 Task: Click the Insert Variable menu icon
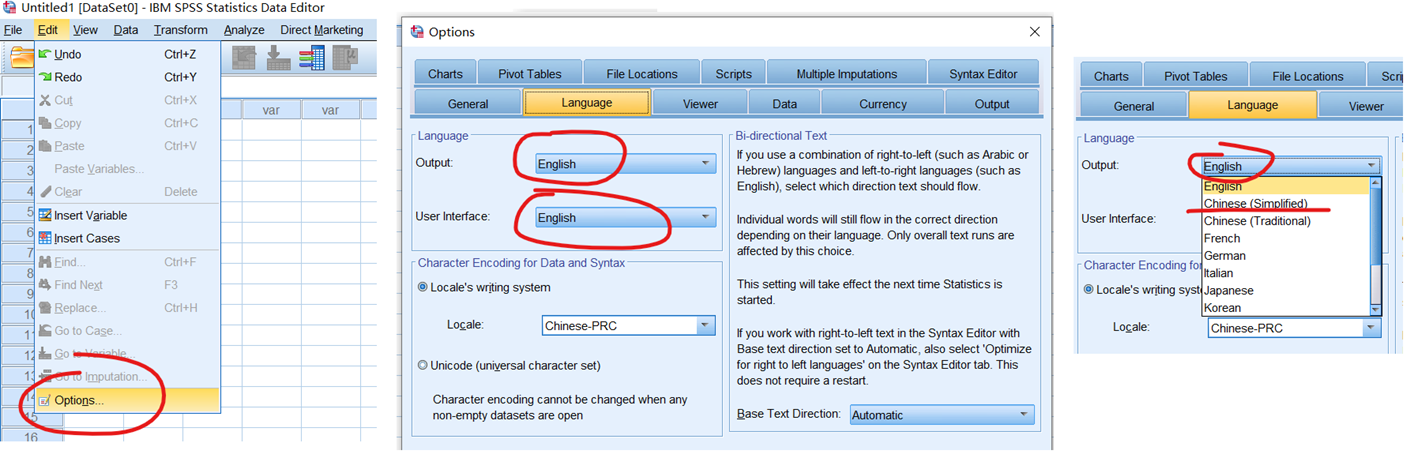(45, 215)
